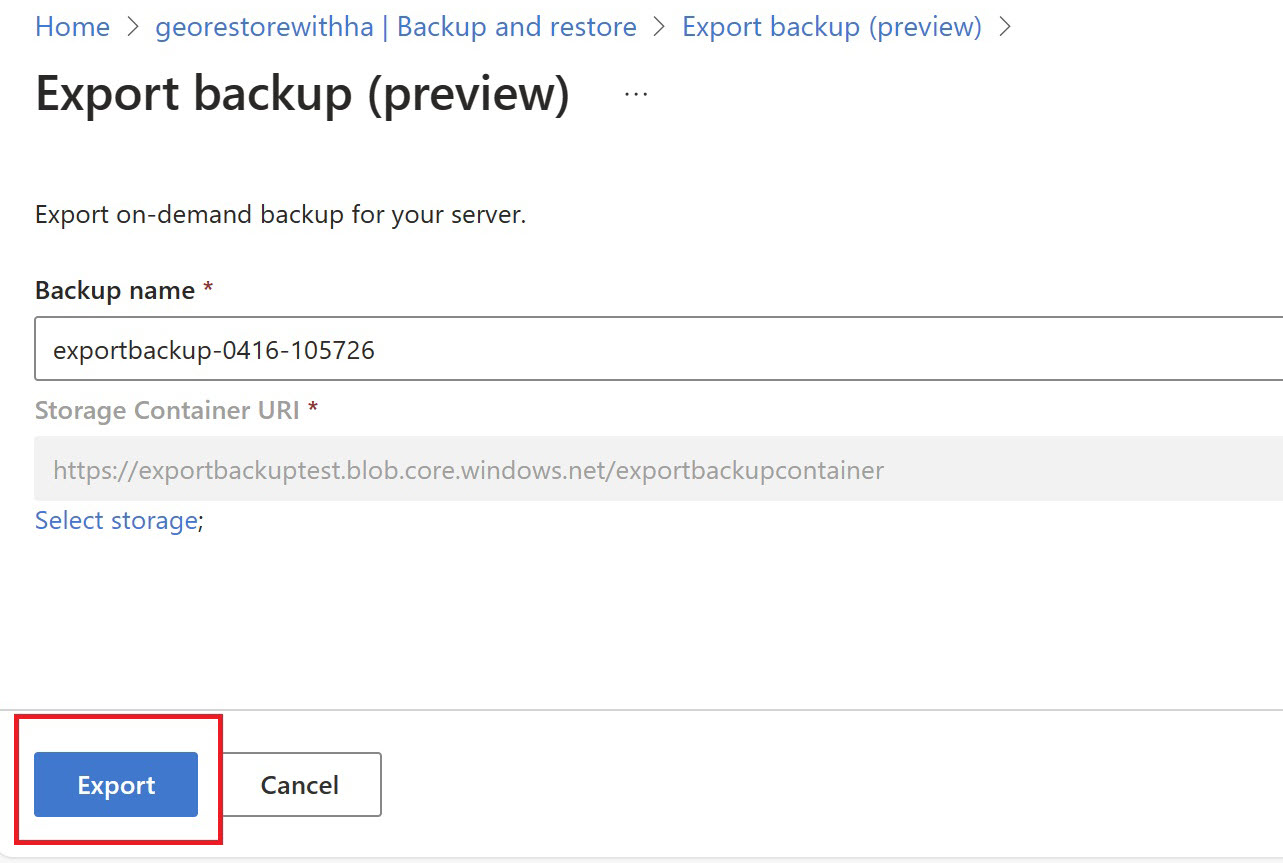The width and height of the screenshot is (1283, 863).
Task: Click the Select storage link
Action: pos(116,520)
